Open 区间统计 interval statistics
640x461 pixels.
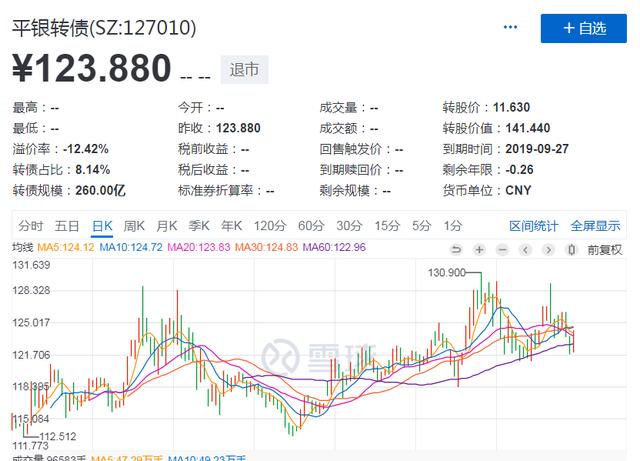pos(533,226)
